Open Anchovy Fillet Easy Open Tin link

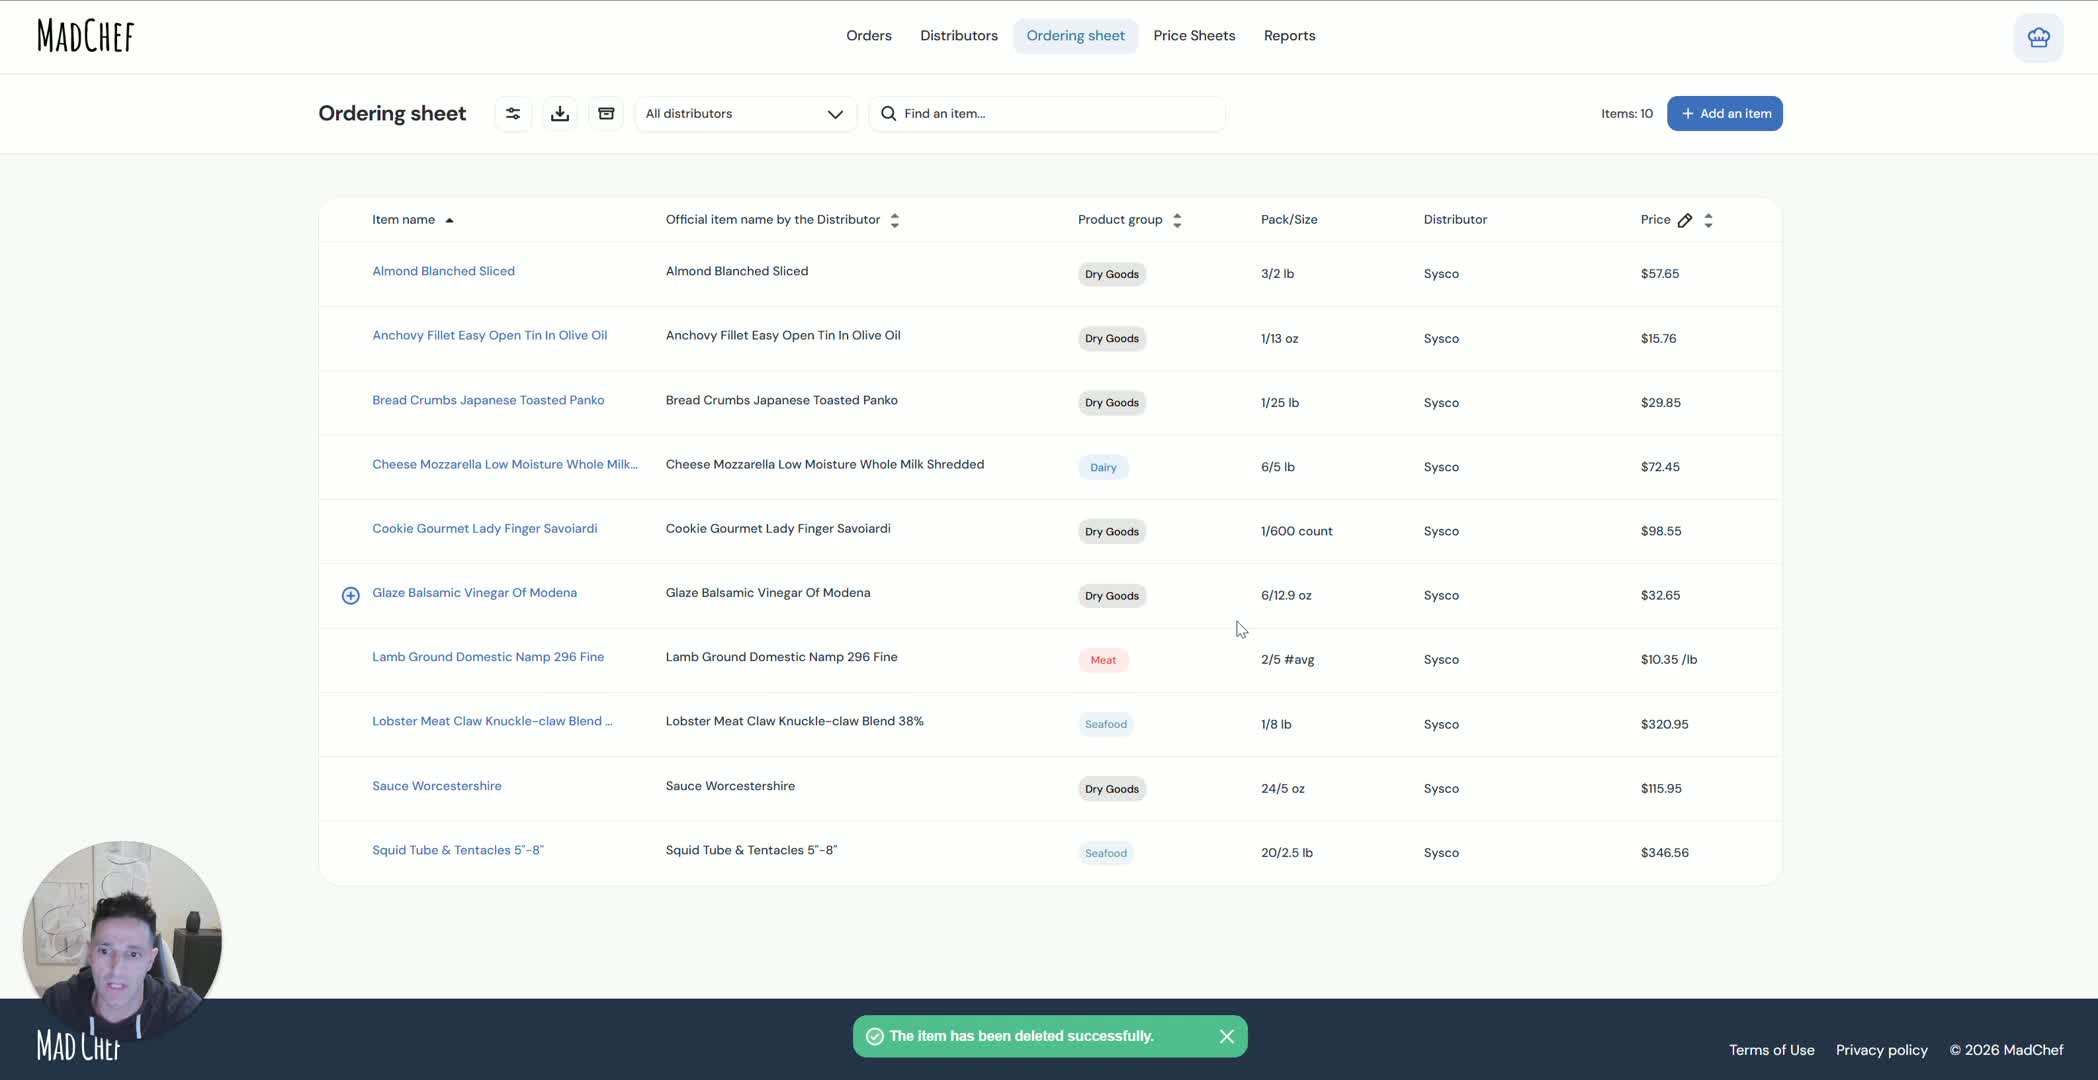pos(490,336)
